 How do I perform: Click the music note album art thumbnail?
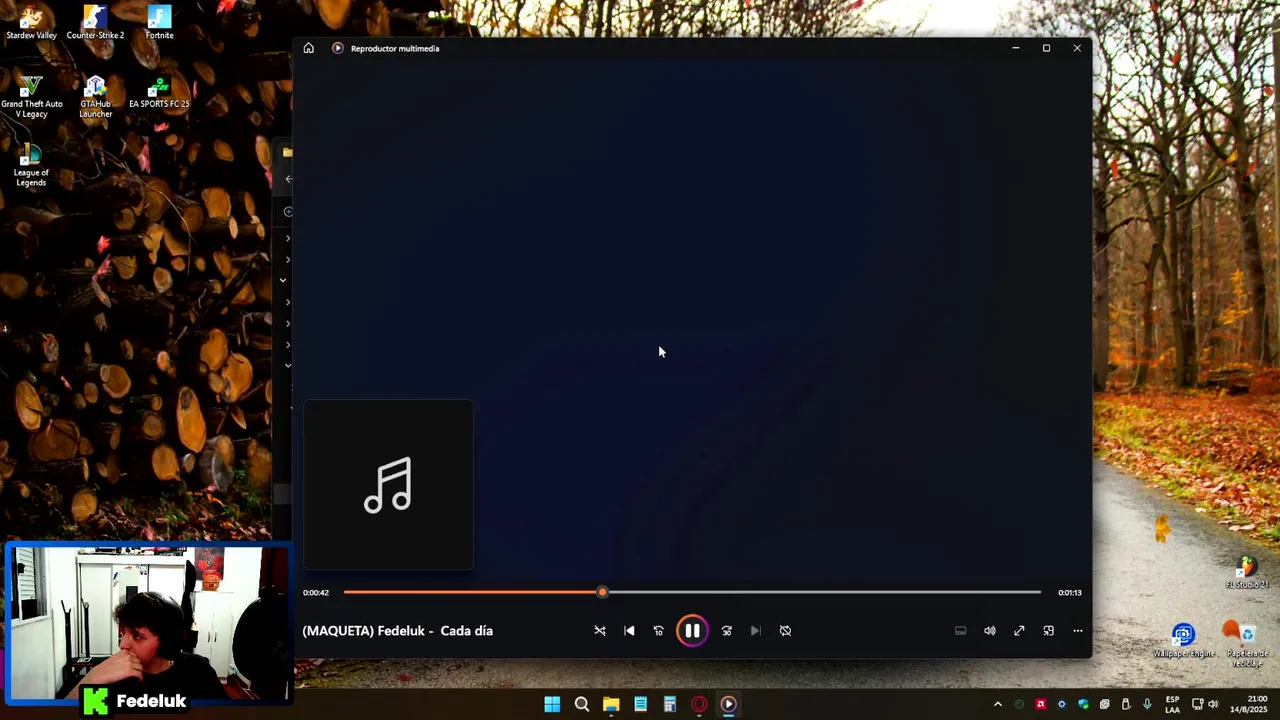click(x=388, y=485)
